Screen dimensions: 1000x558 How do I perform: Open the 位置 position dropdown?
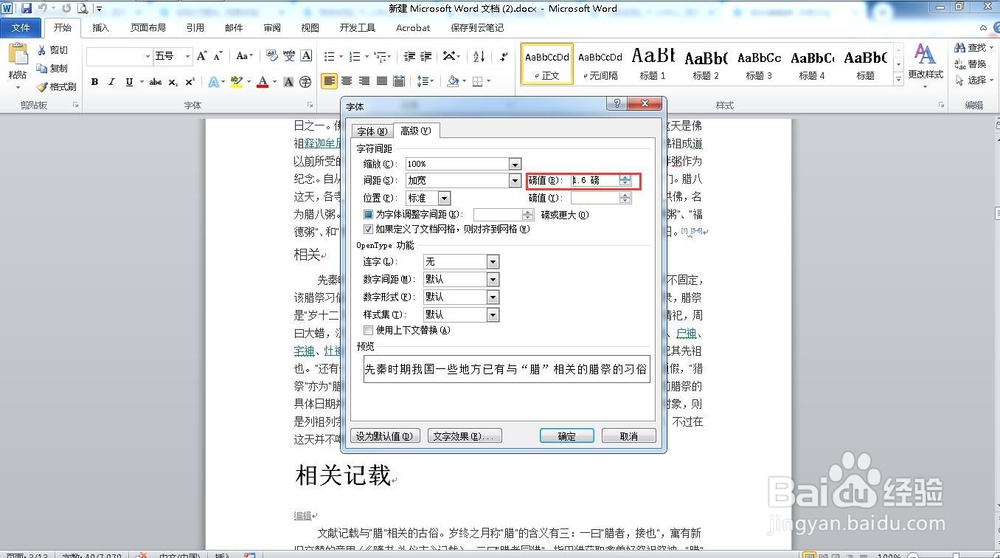tap(444, 198)
